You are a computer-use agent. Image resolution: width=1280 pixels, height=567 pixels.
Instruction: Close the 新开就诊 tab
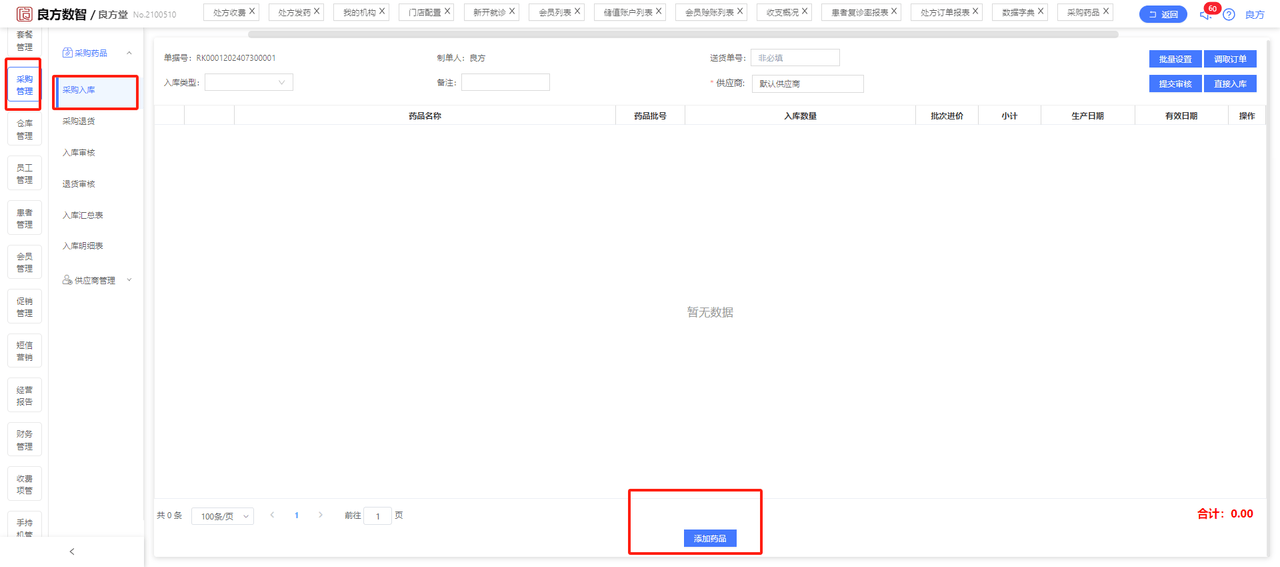pos(512,12)
